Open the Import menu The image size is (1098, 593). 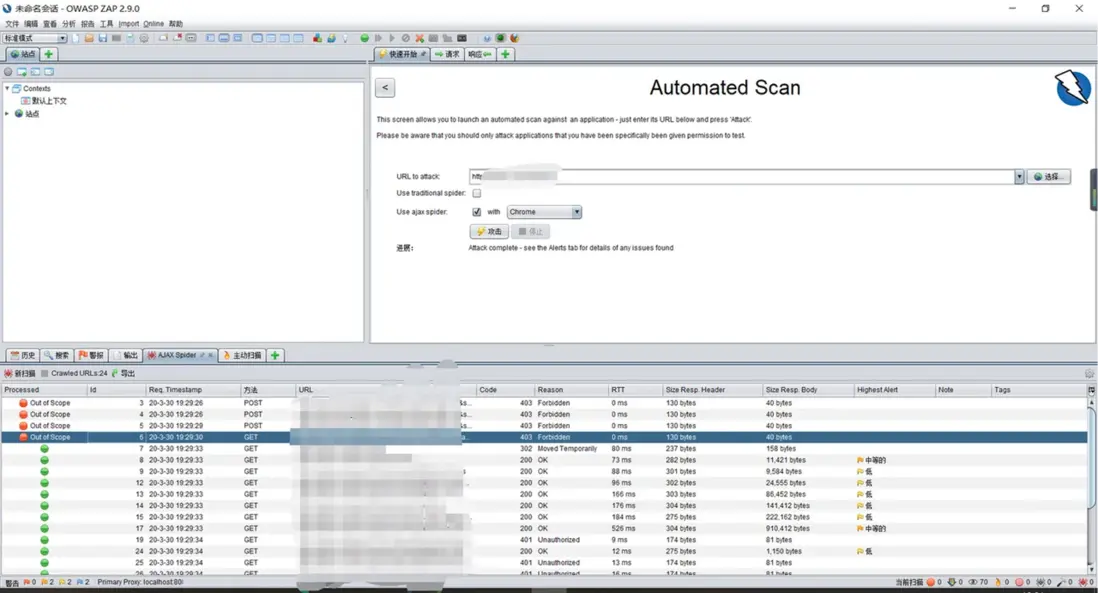(129, 24)
